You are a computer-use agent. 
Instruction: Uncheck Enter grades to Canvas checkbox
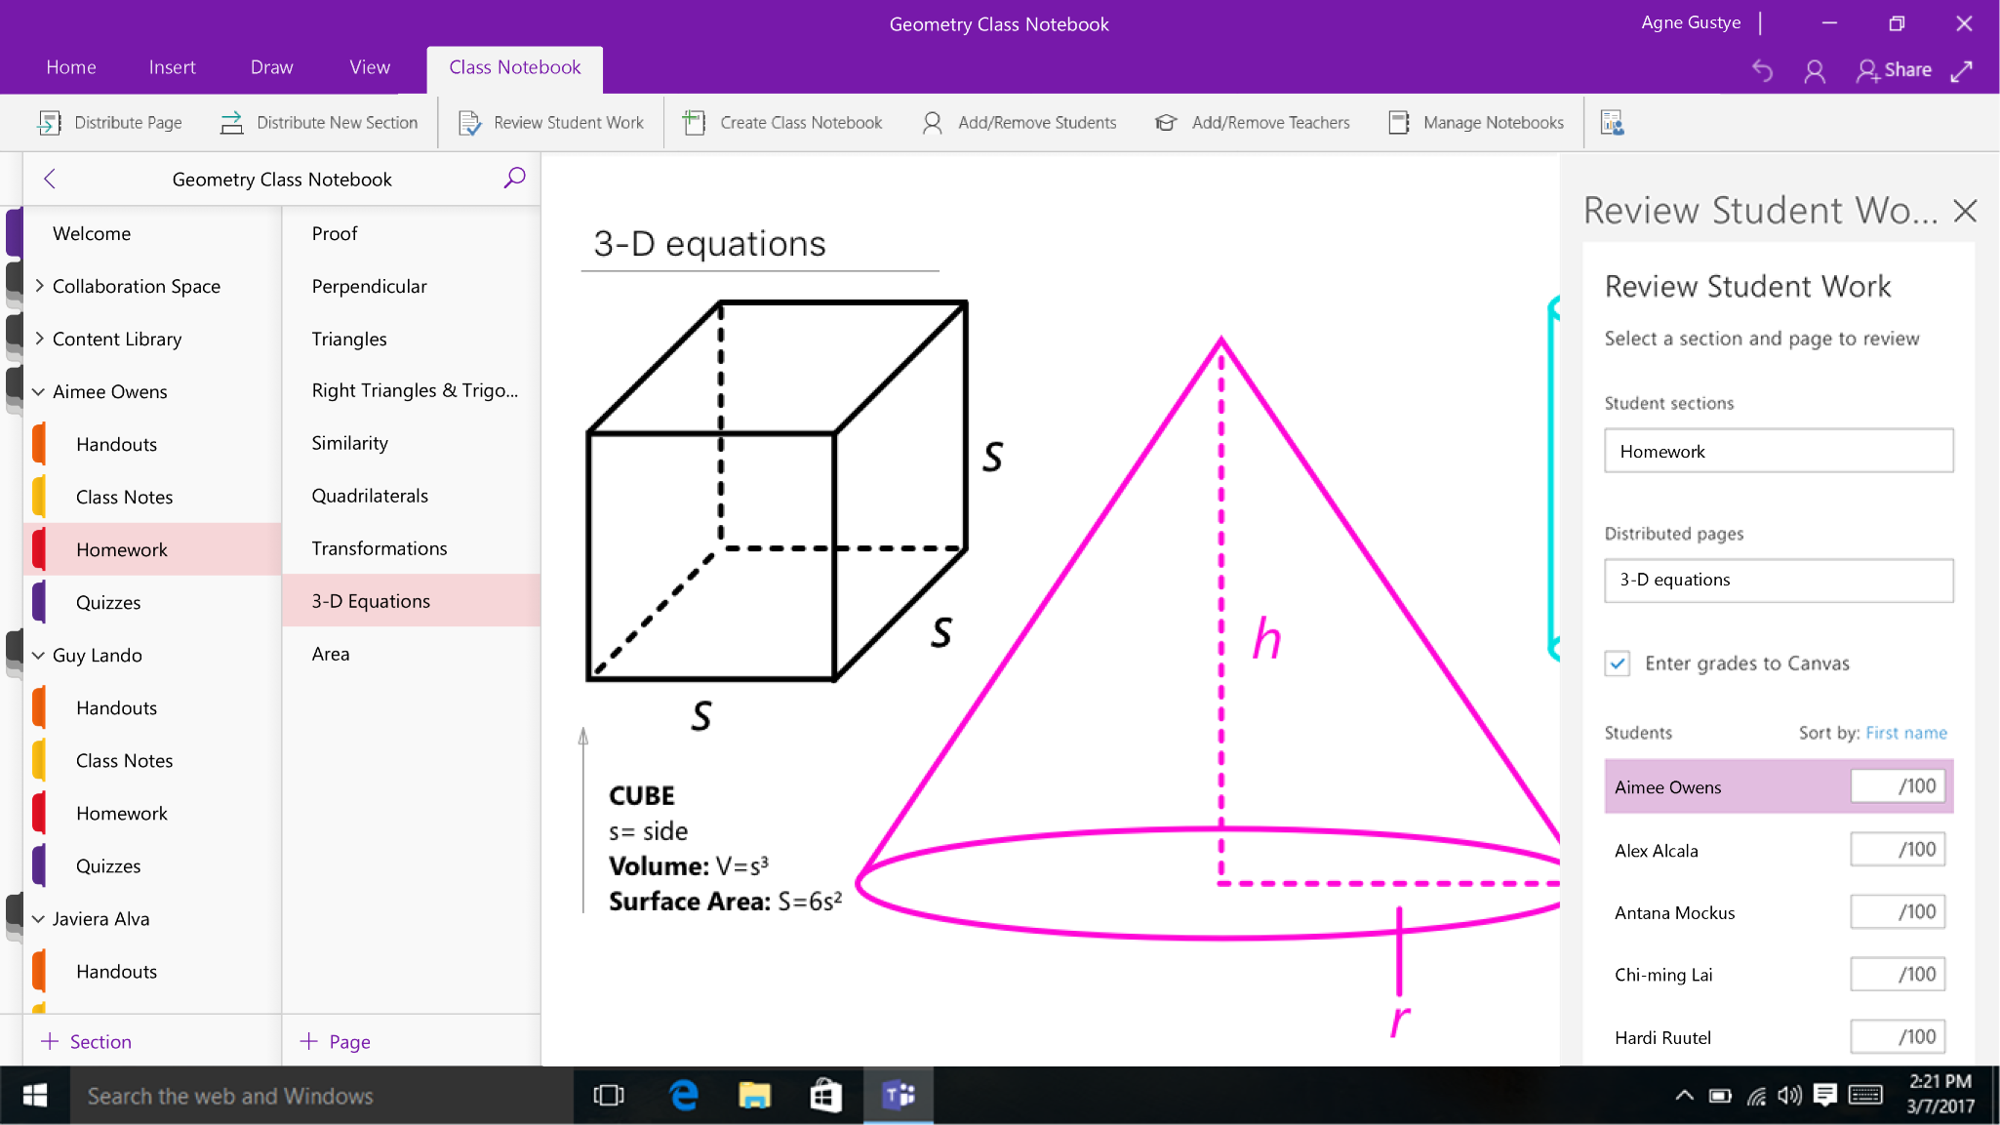pyautogui.click(x=1617, y=663)
